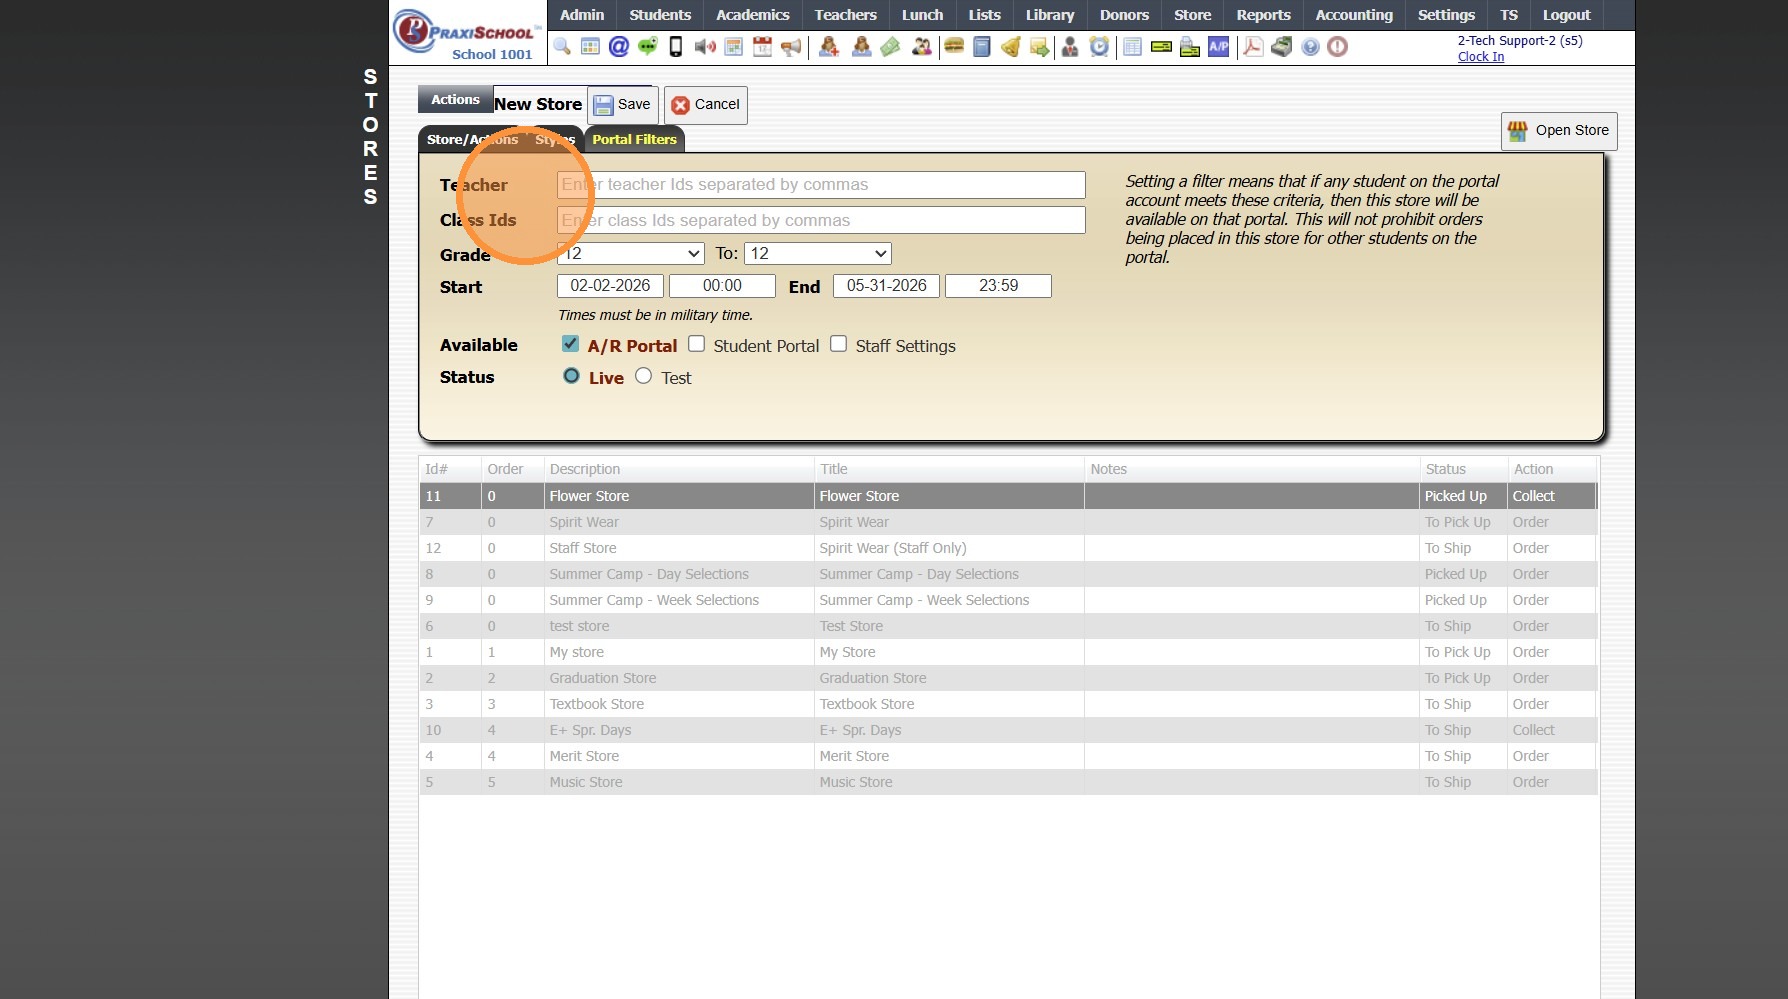Open the A/P accounts payable icon

click(1219, 47)
